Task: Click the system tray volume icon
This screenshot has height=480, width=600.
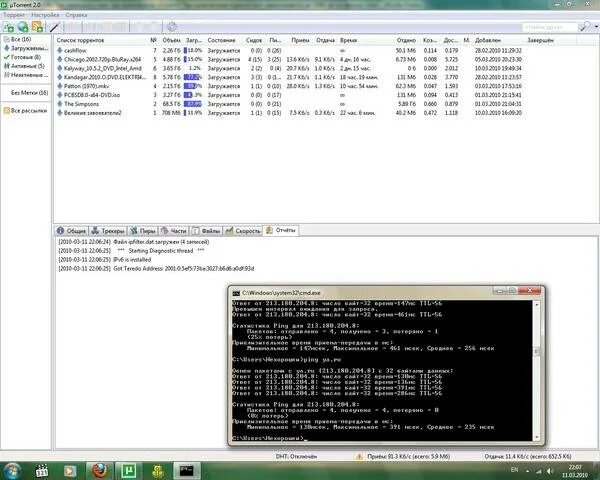Action: click(x=549, y=471)
